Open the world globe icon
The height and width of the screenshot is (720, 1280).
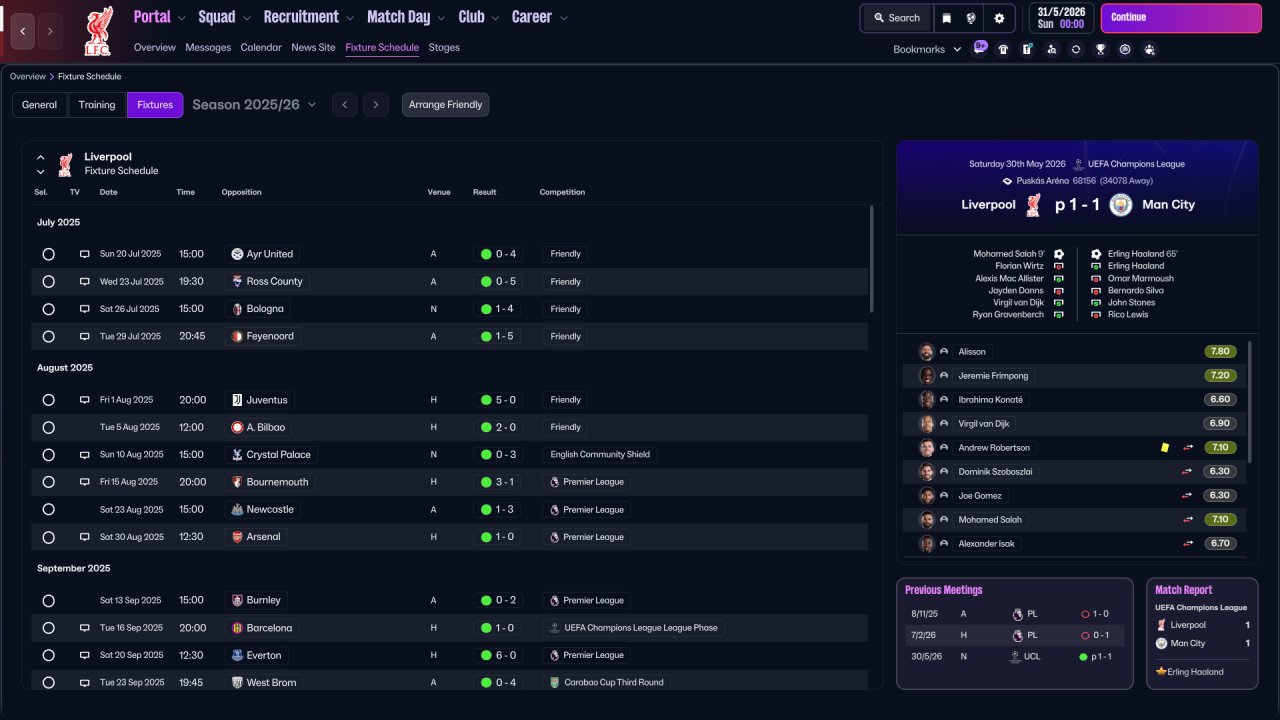coord(972,18)
